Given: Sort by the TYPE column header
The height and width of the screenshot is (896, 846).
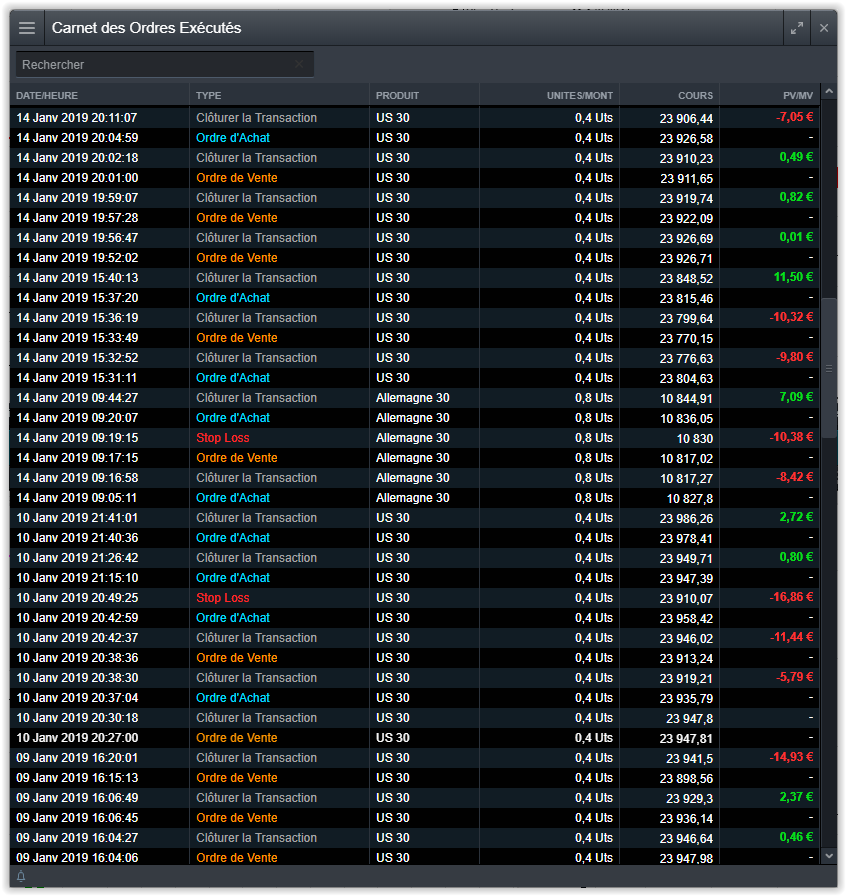Looking at the screenshot, I should click(x=209, y=95).
